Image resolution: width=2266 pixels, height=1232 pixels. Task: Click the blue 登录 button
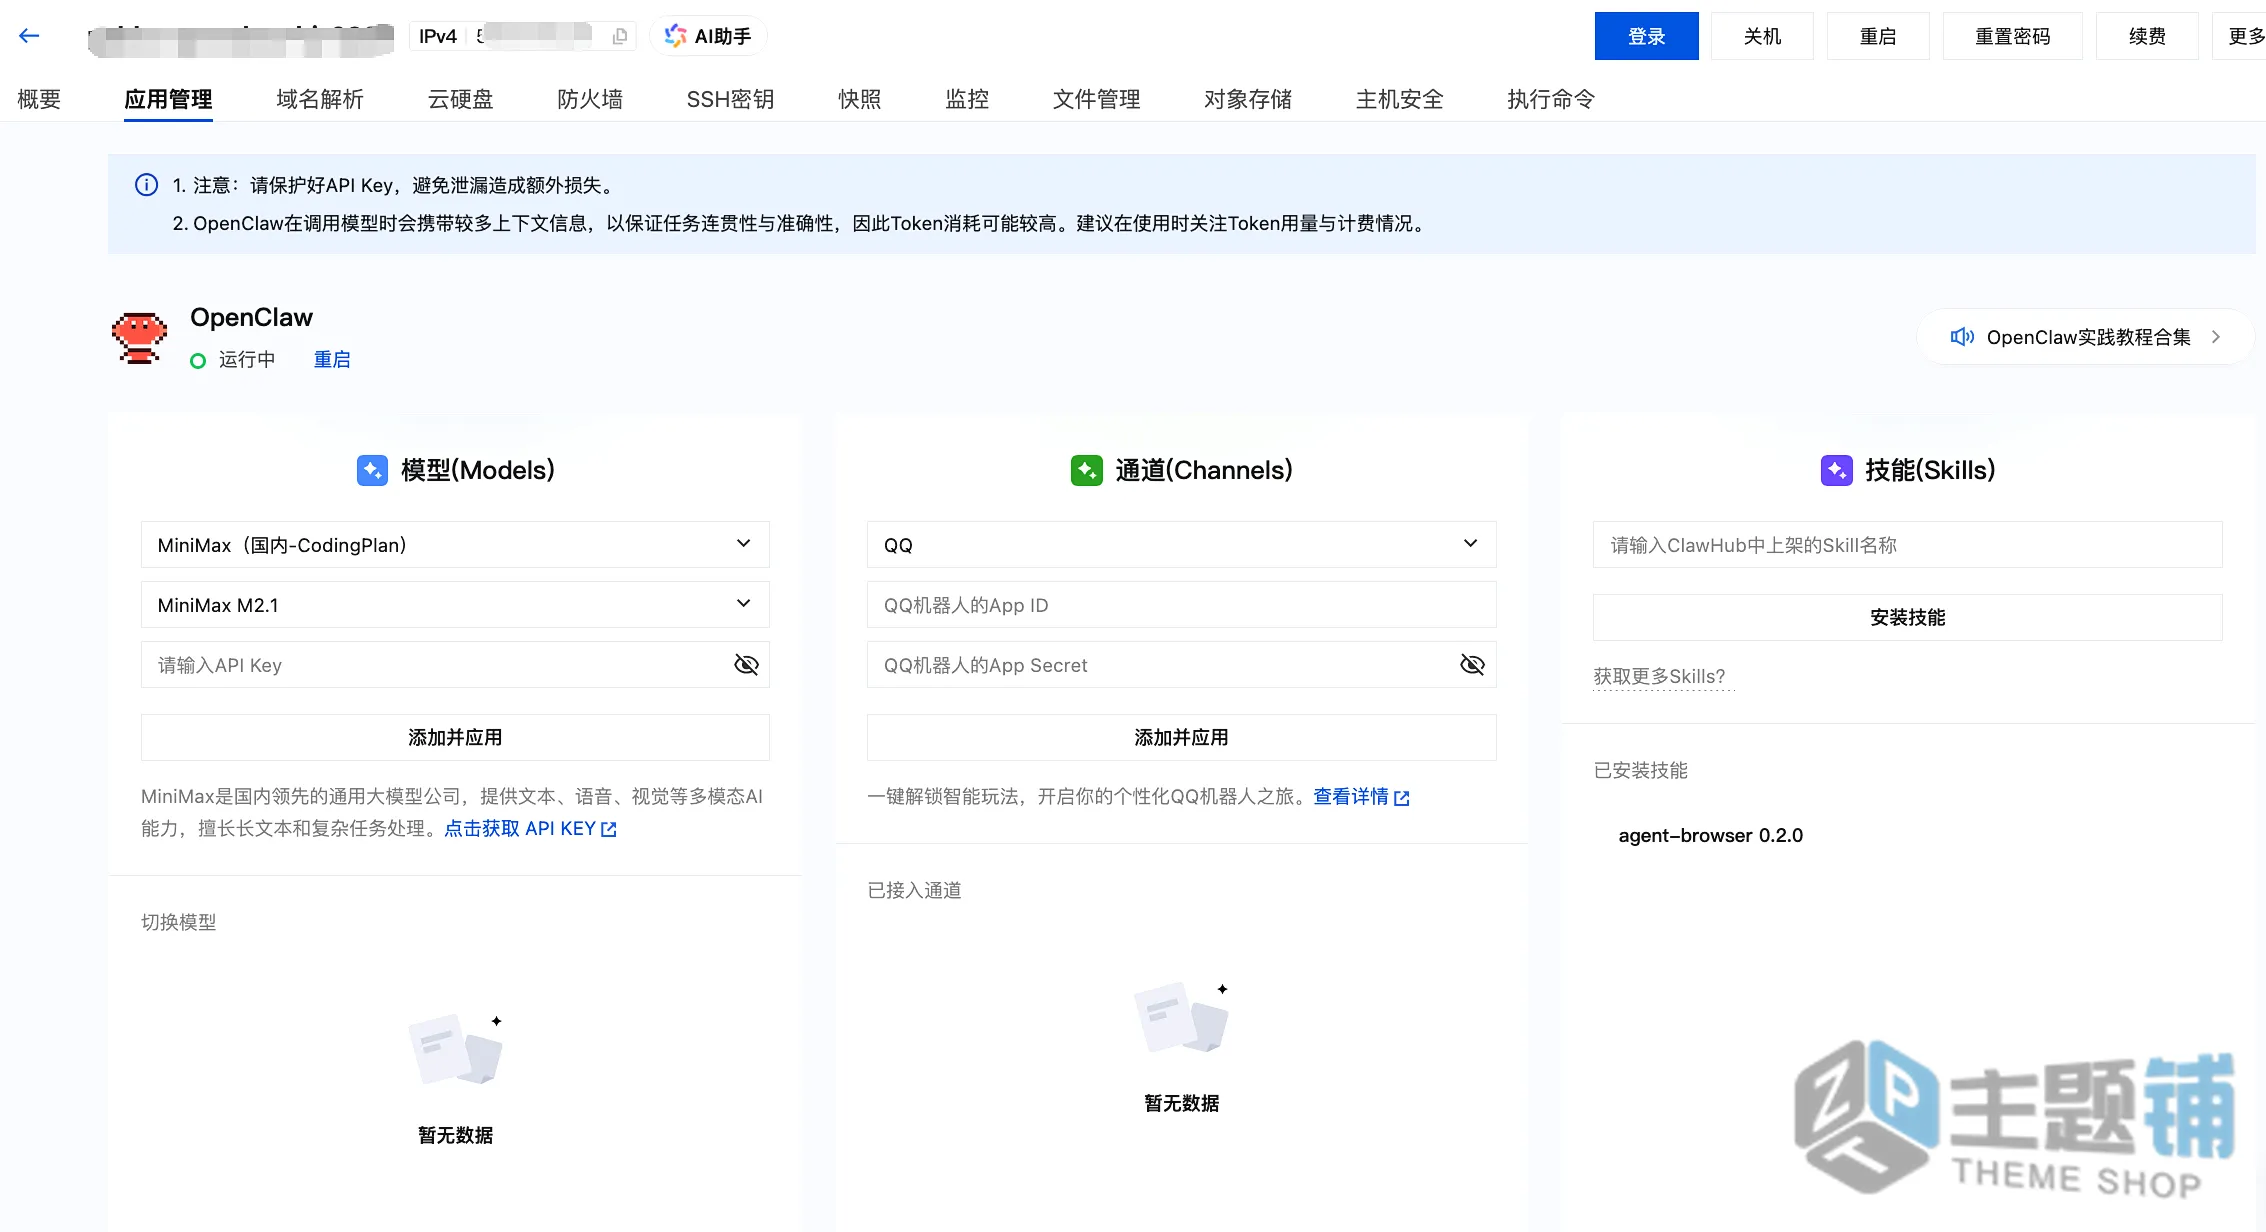pyautogui.click(x=1646, y=36)
